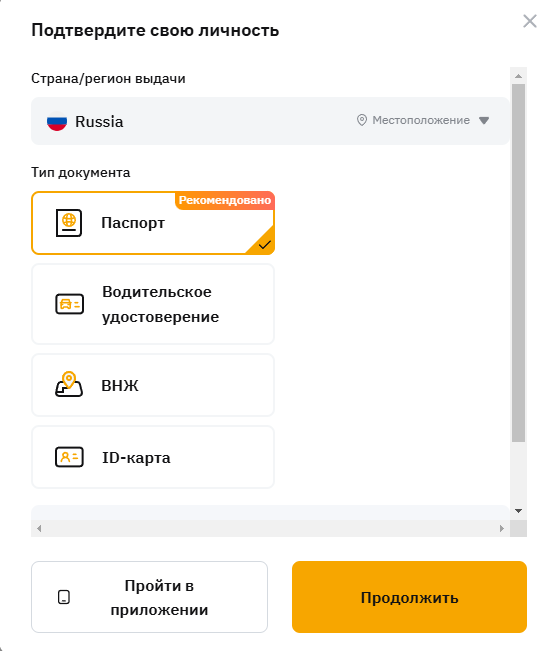The height and width of the screenshot is (651, 553).
Task: Click the location pin icon by Местоположение
Action: pos(362,120)
